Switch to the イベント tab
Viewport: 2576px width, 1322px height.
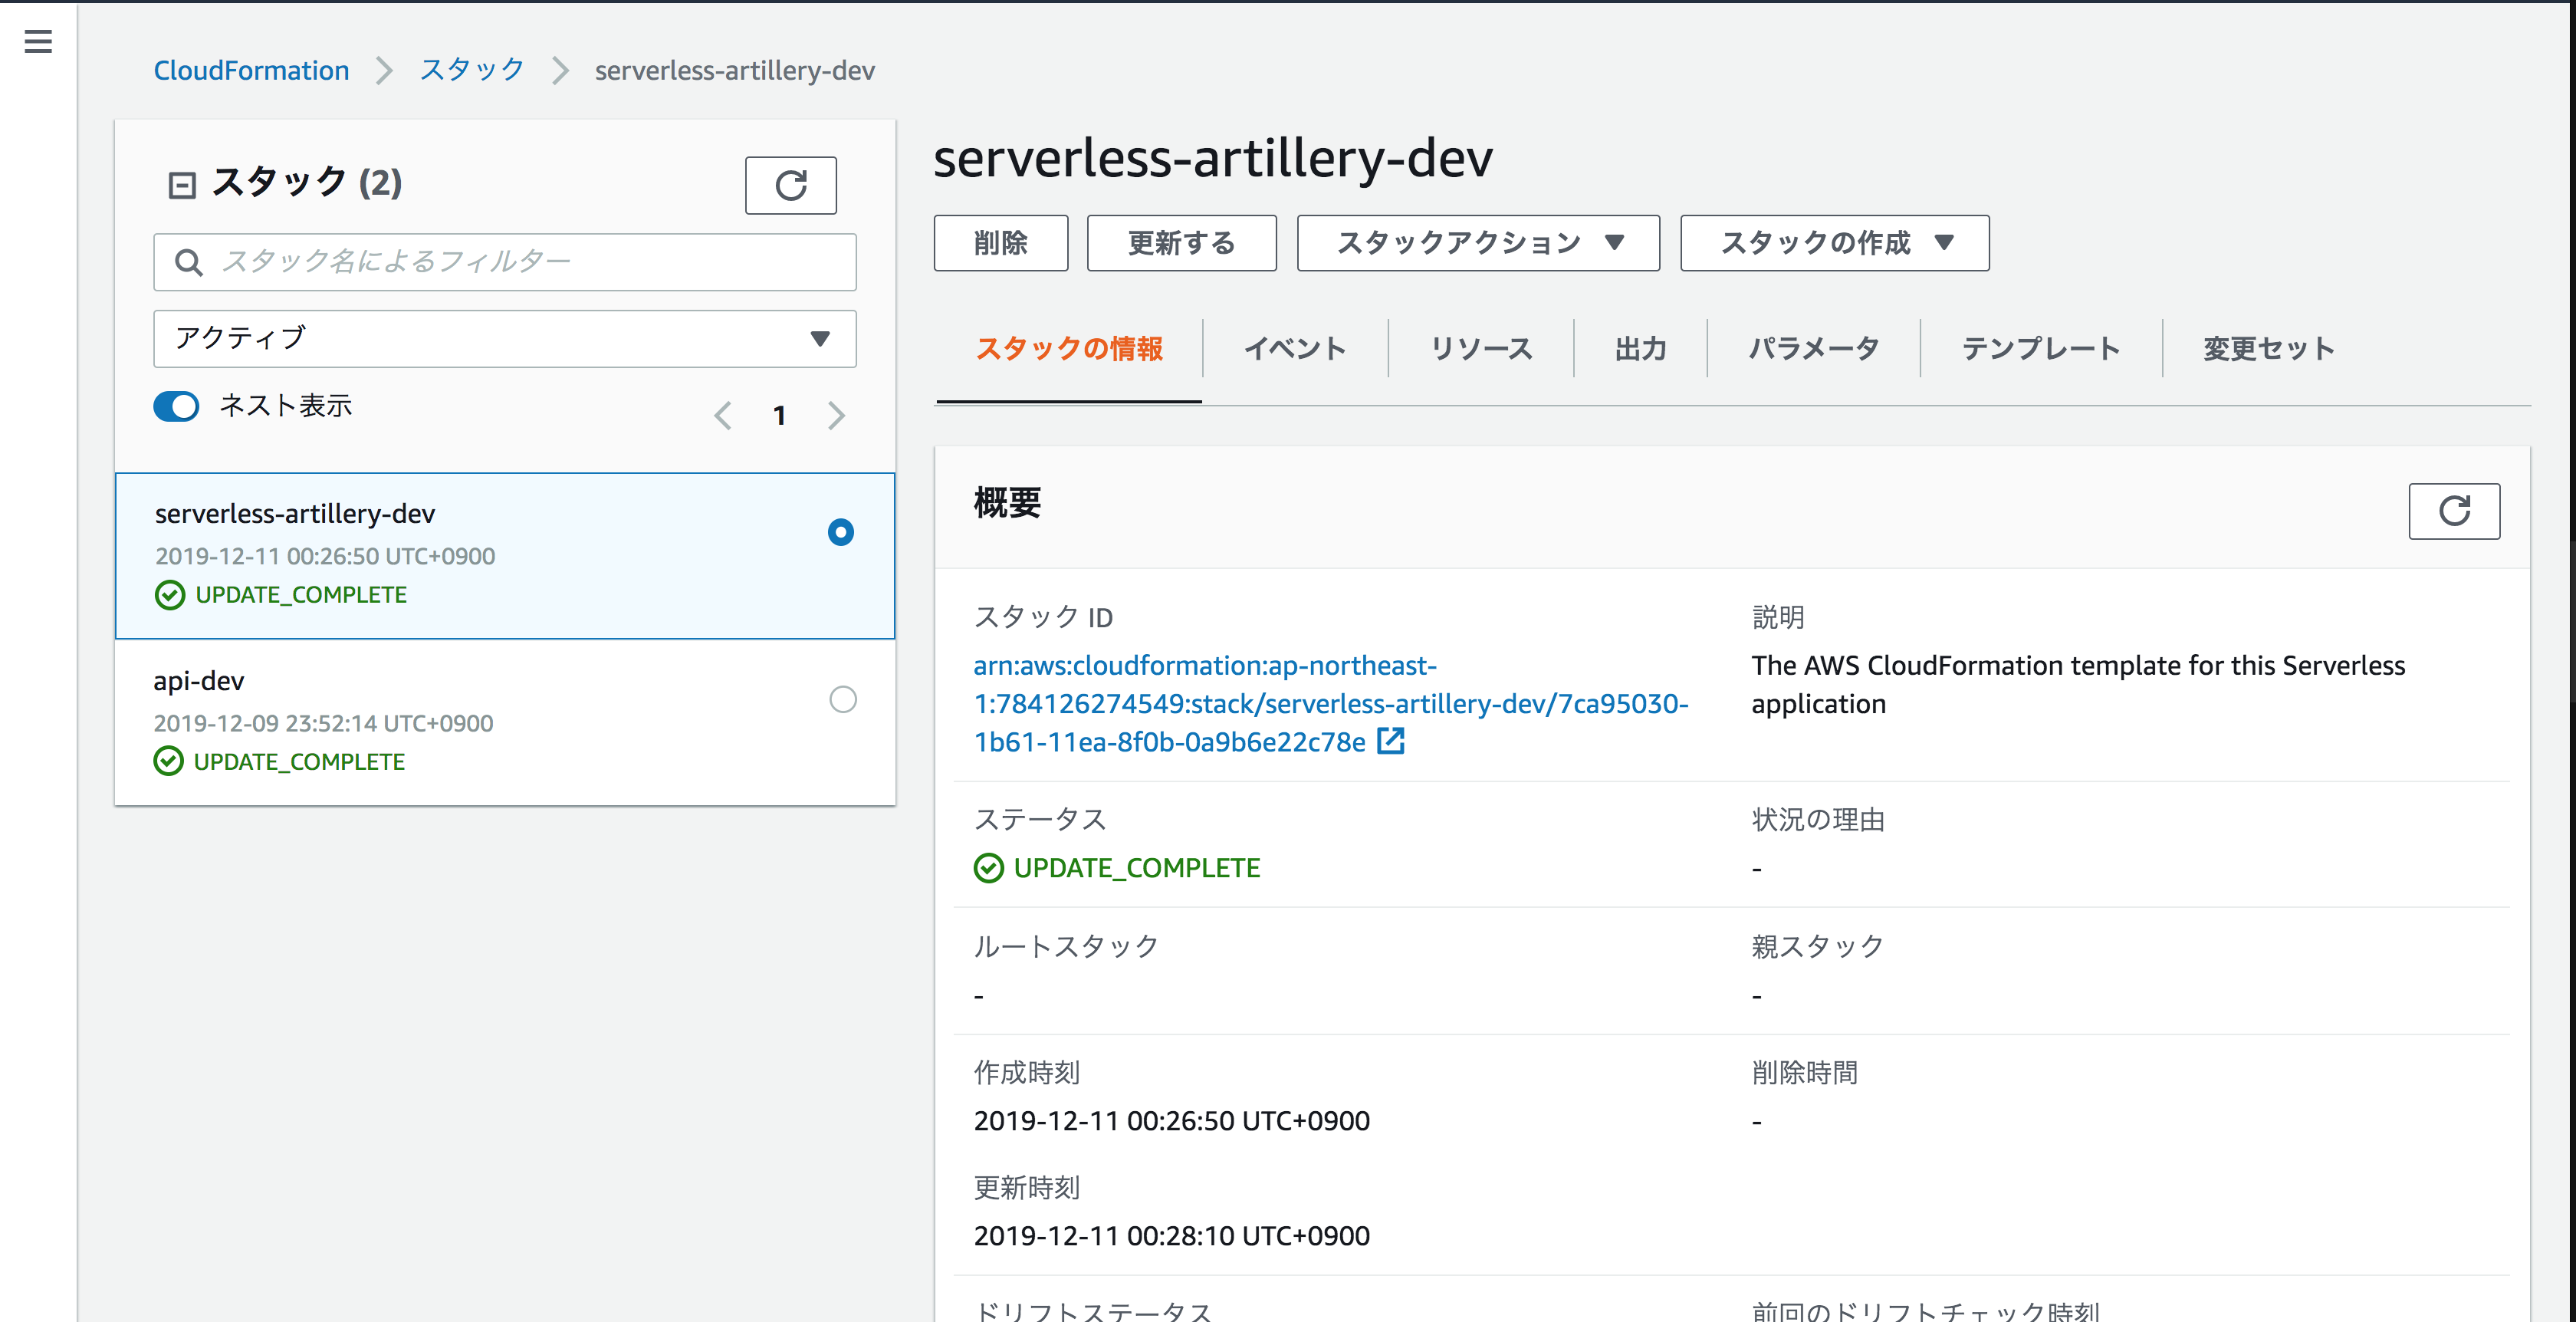click(x=1294, y=349)
